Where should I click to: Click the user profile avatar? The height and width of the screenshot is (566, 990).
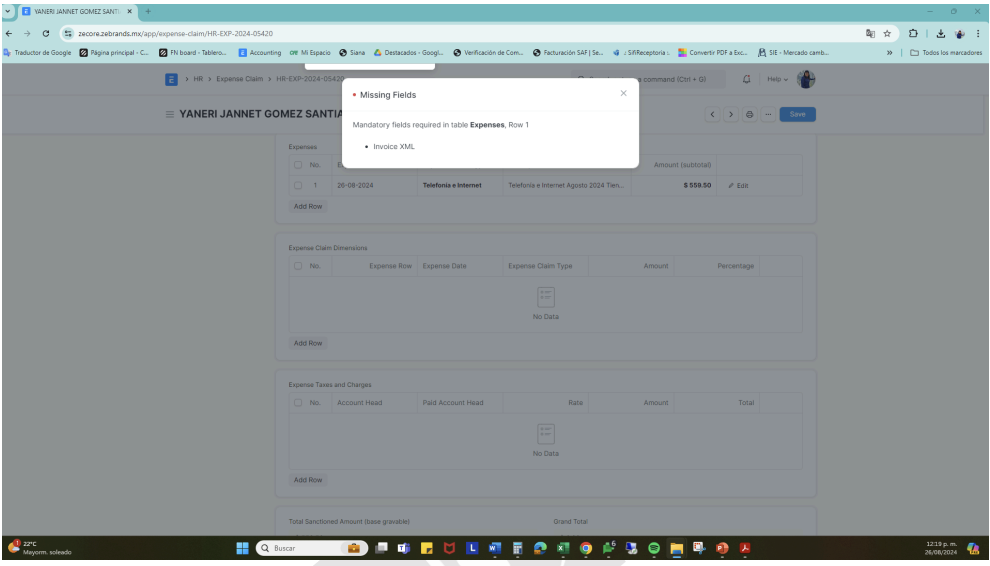pyautogui.click(x=805, y=79)
